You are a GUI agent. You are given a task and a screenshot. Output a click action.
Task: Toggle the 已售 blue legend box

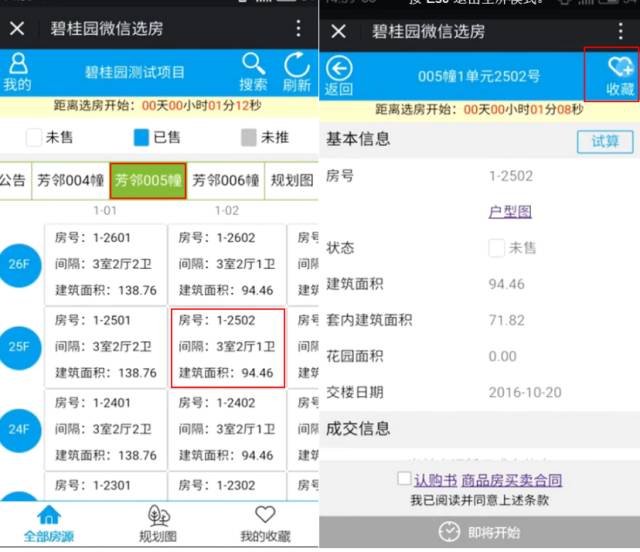[x=141, y=137]
